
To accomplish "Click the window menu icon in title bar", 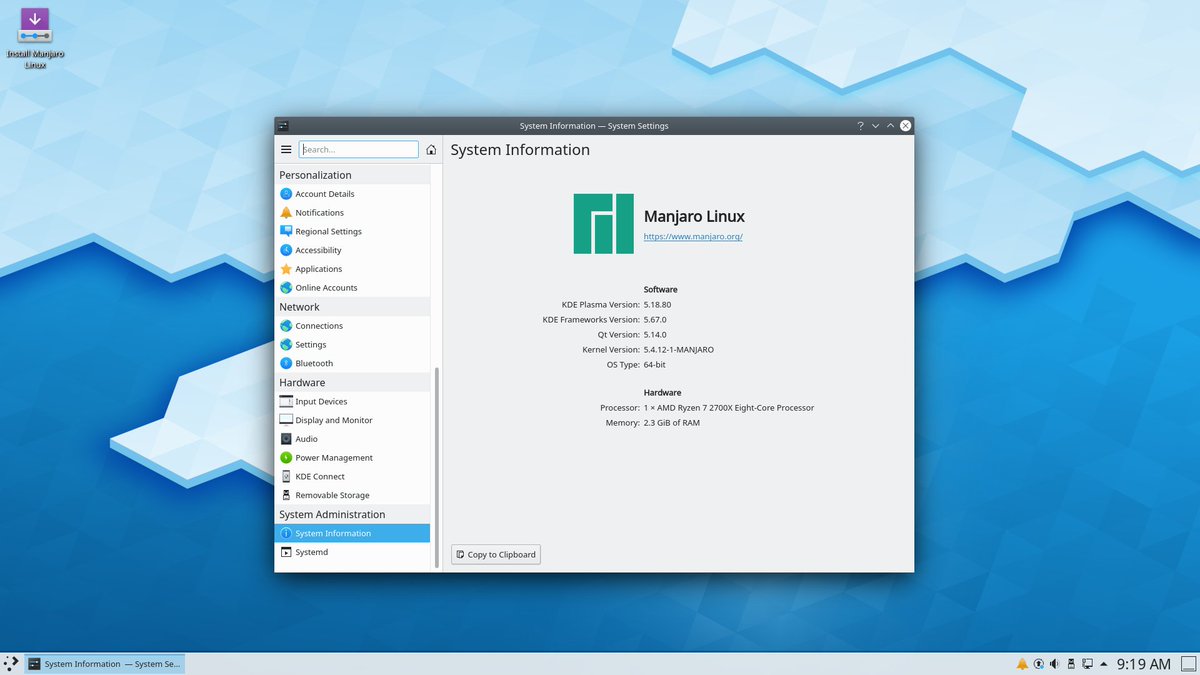I will click(284, 126).
